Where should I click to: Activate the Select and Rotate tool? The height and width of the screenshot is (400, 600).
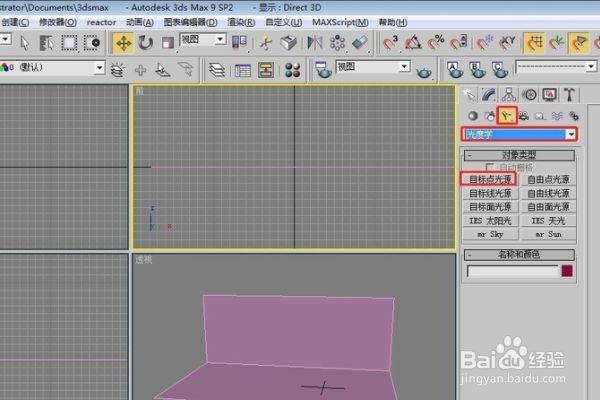point(145,43)
